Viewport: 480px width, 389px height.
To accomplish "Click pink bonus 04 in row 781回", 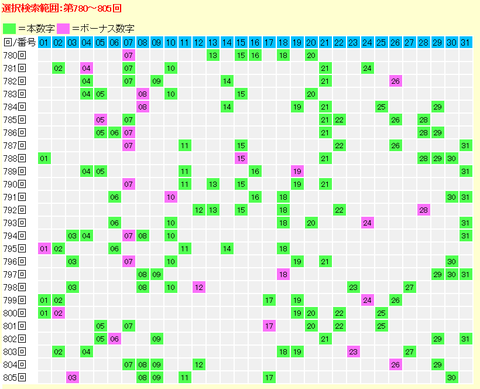I will click(x=86, y=68).
